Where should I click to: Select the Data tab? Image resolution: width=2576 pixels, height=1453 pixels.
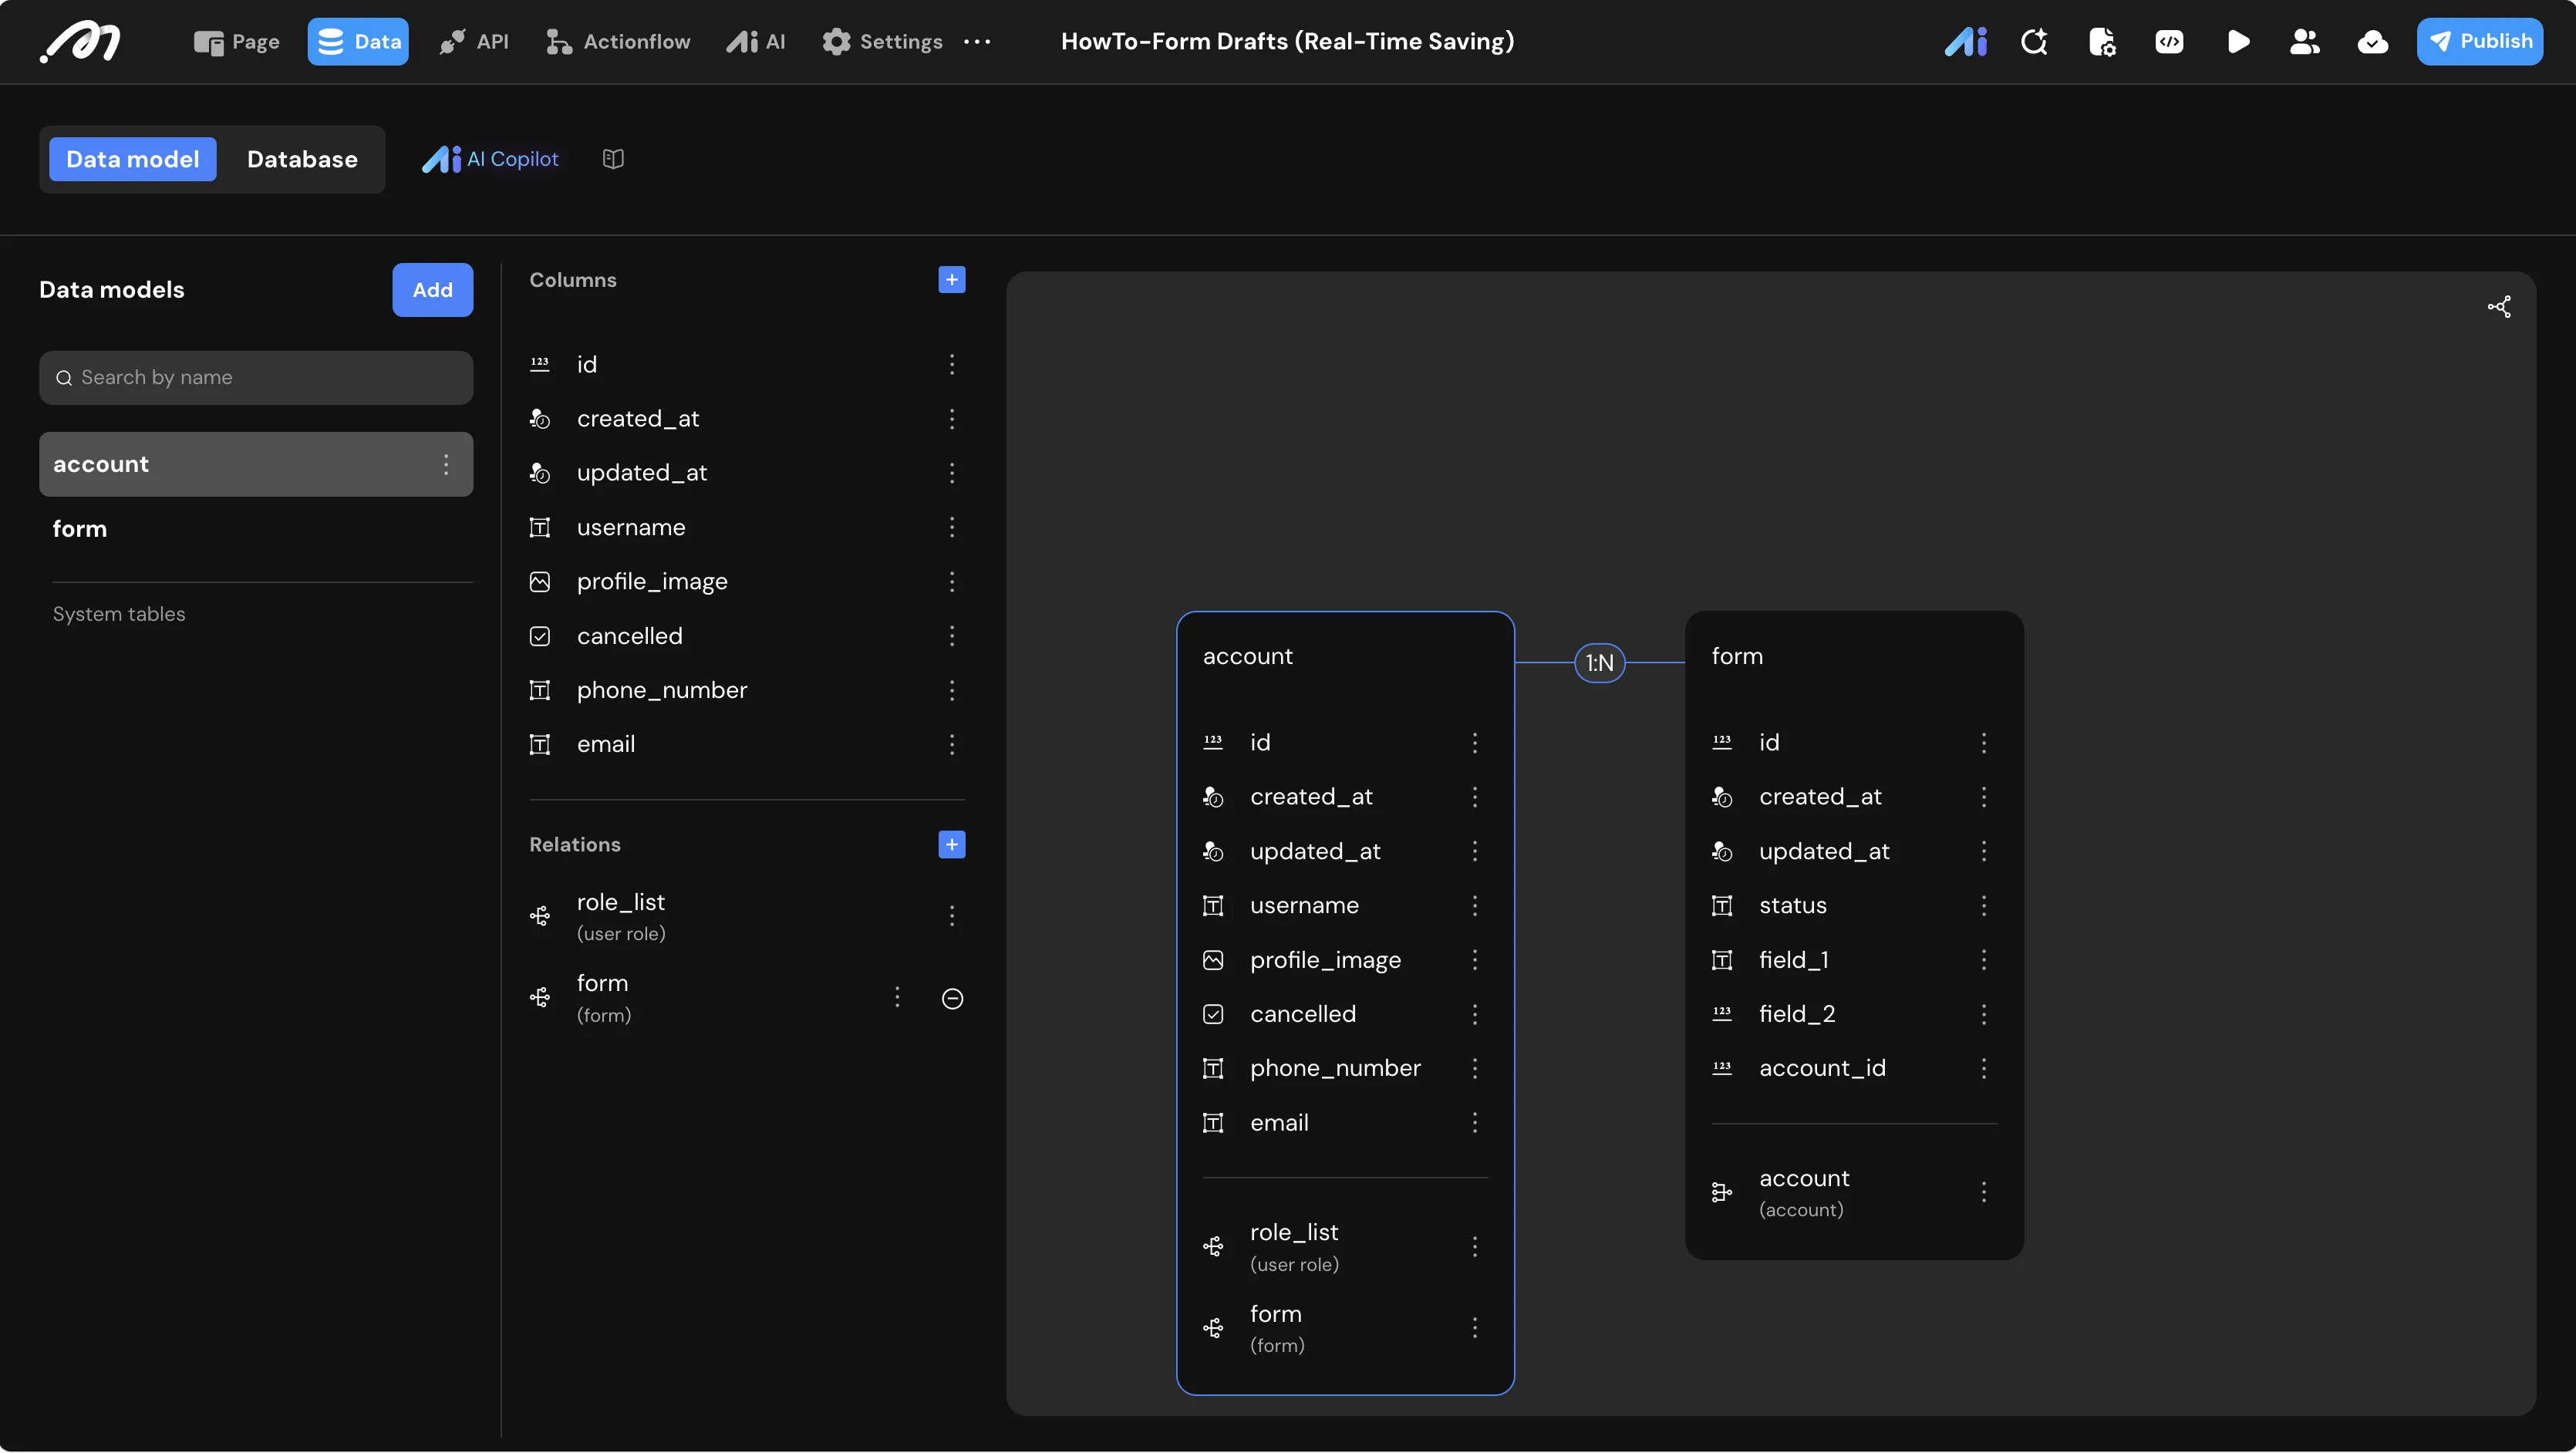pos(358,41)
